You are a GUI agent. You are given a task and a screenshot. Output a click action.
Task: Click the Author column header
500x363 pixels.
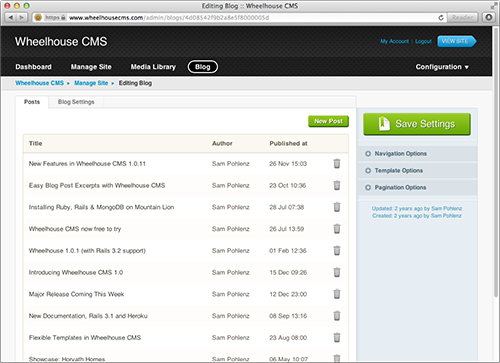tap(222, 143)
